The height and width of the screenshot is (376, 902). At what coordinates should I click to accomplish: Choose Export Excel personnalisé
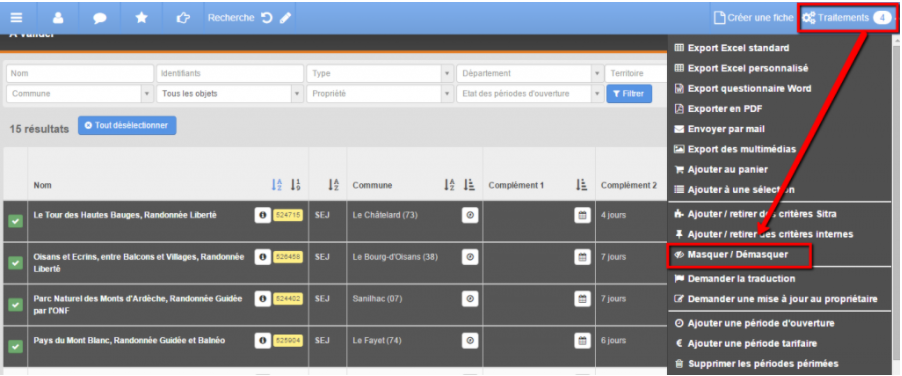[748, 68]
